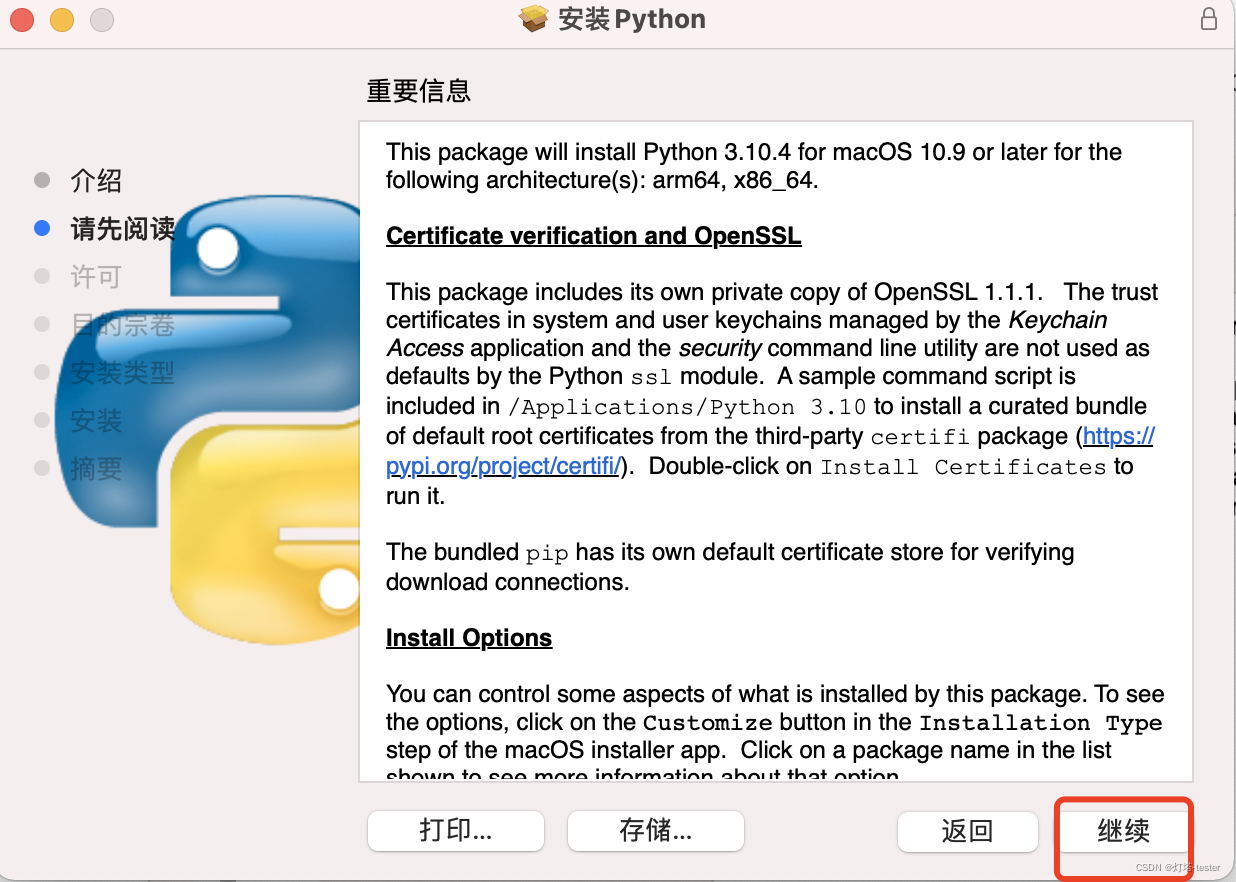
Task: Click the 继续 (Continue) button
Action: [x=1123, y=830]
